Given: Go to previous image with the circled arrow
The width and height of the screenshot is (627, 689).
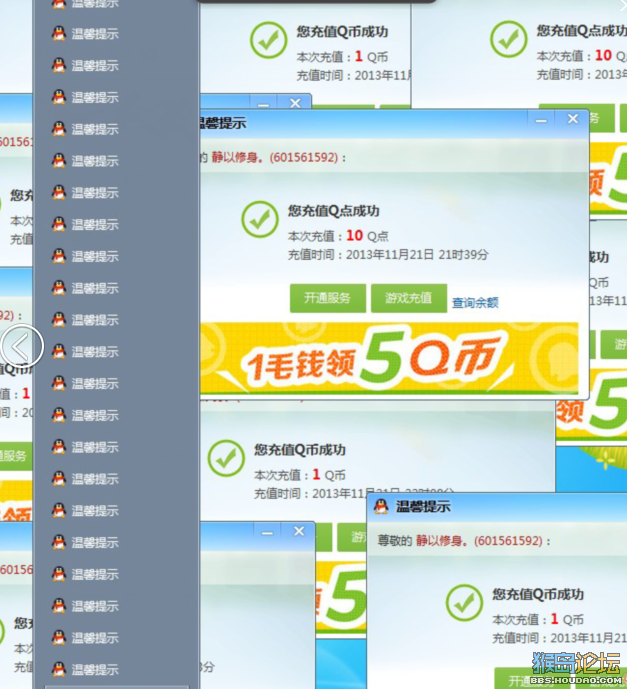Looking at the screenshot, I should click(22, 346).
